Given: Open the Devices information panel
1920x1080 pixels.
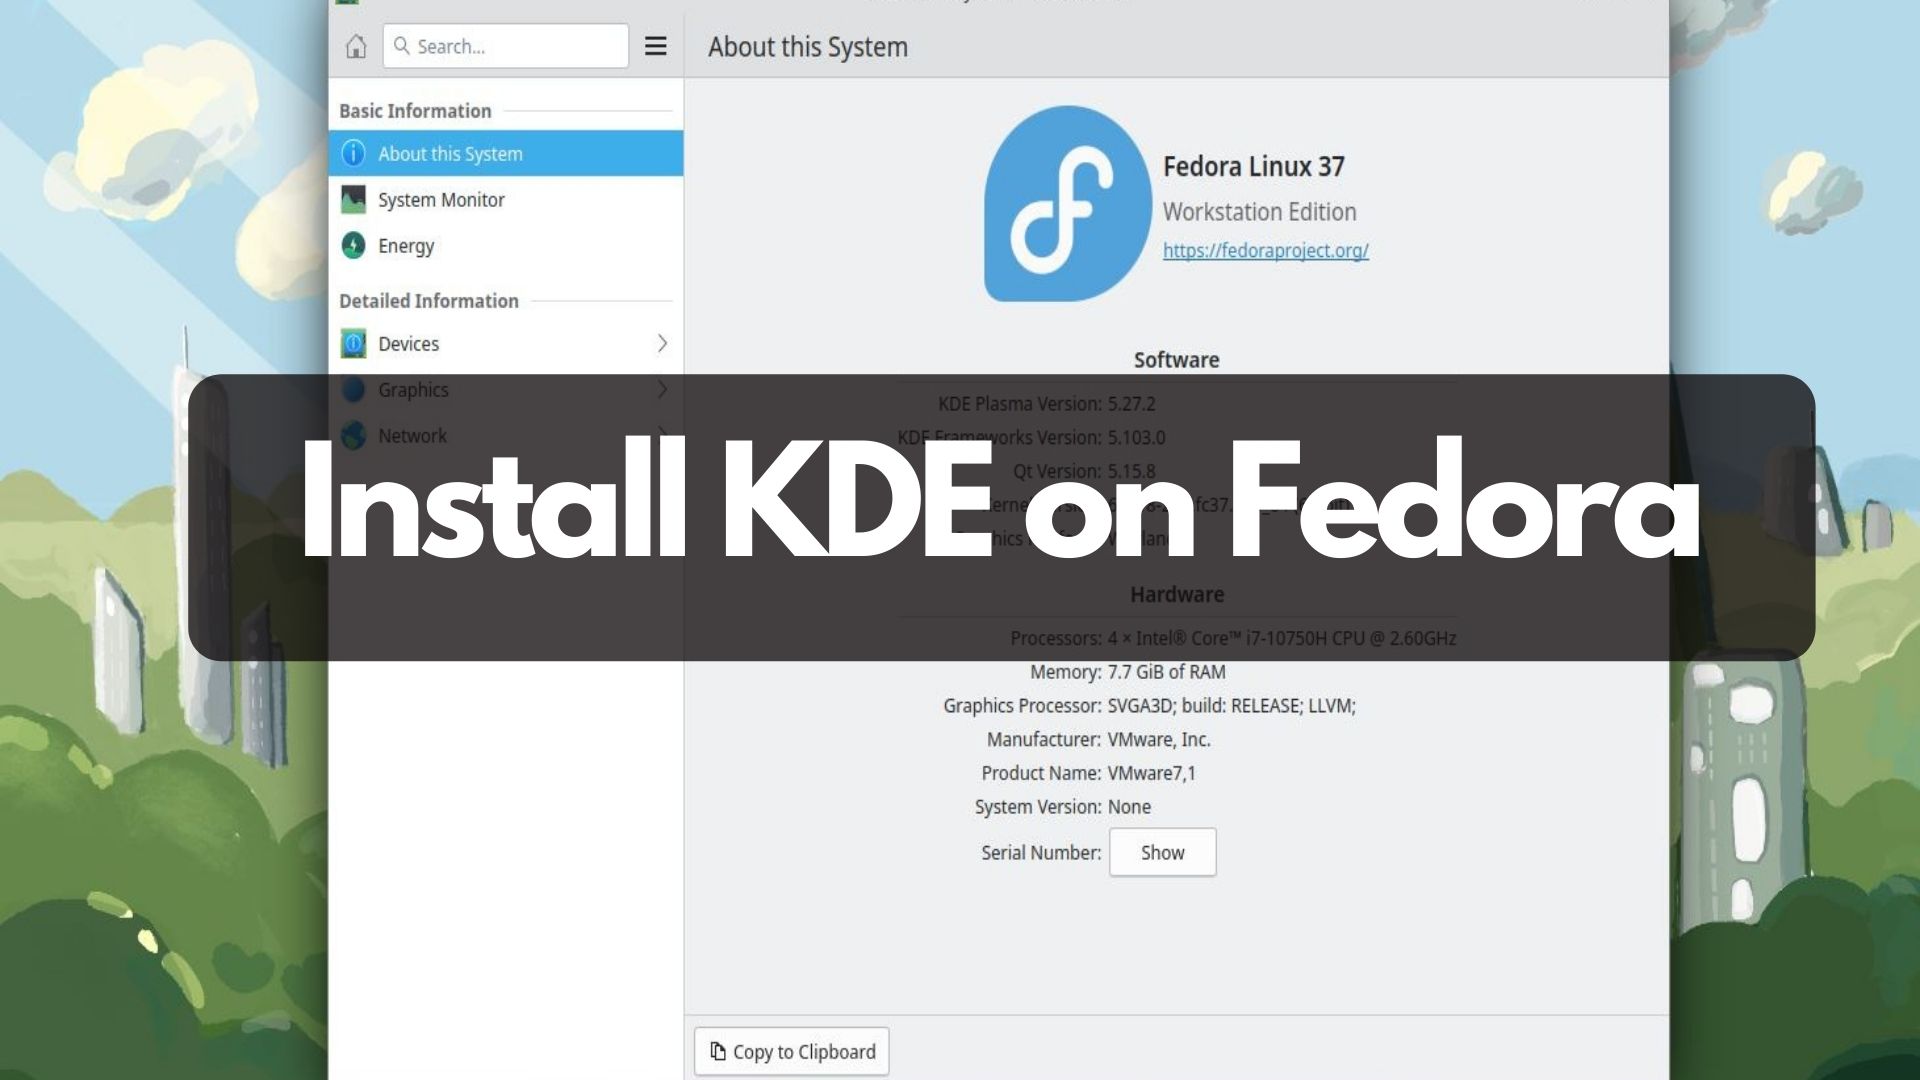Looking at the screenshot, I should [x=408, y=343].
